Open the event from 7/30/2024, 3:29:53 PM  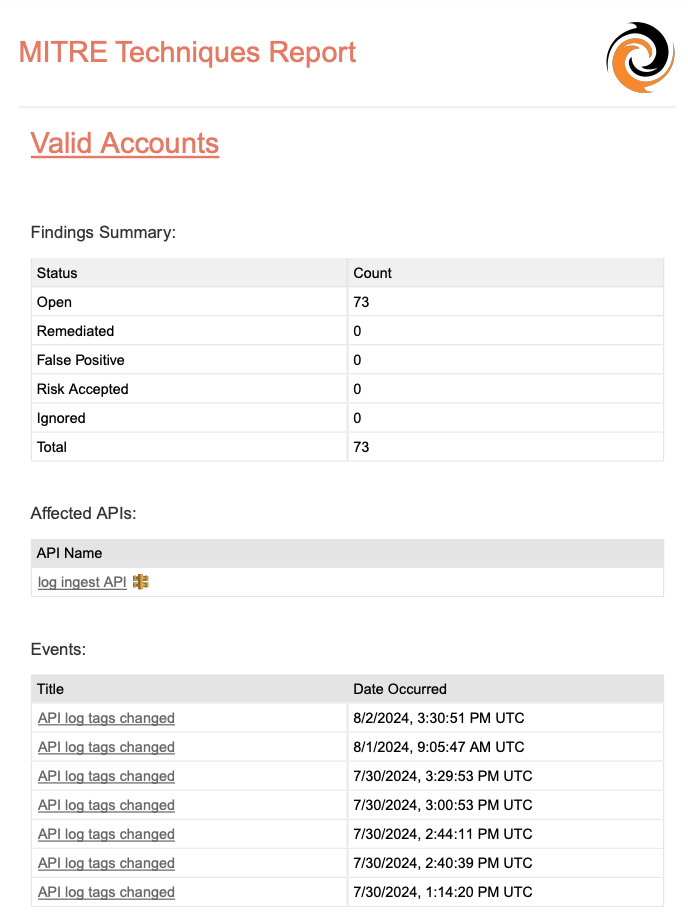click(106, 776)
